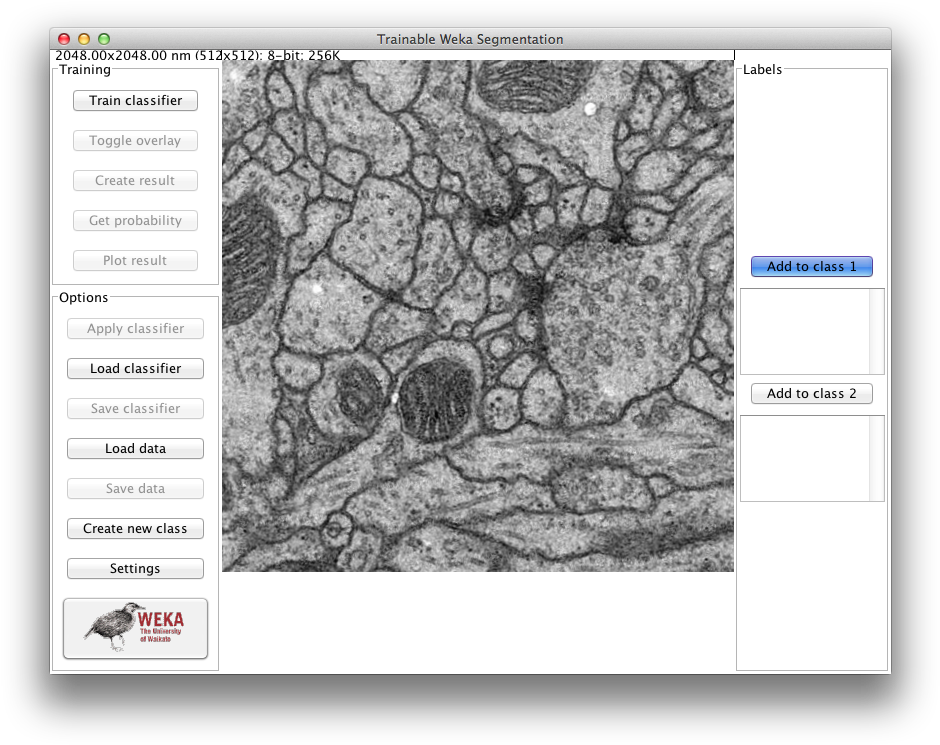
Task: Click the Save classifier button
Action: pos(135,409)
